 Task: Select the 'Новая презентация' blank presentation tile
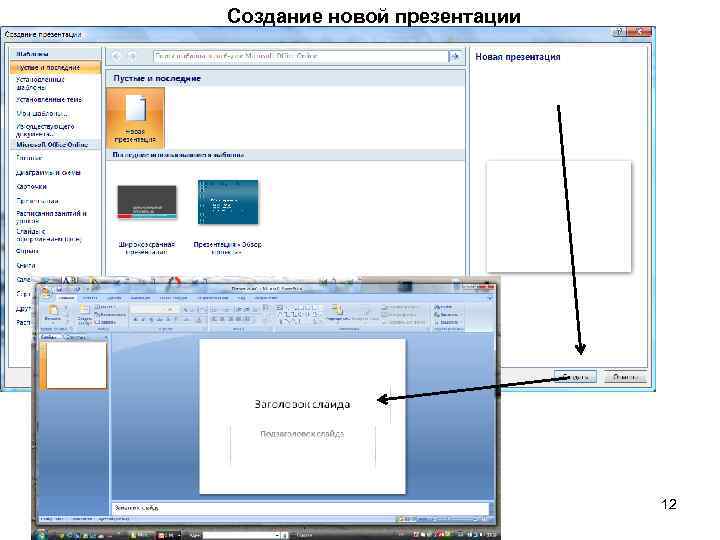pos(135,118)
